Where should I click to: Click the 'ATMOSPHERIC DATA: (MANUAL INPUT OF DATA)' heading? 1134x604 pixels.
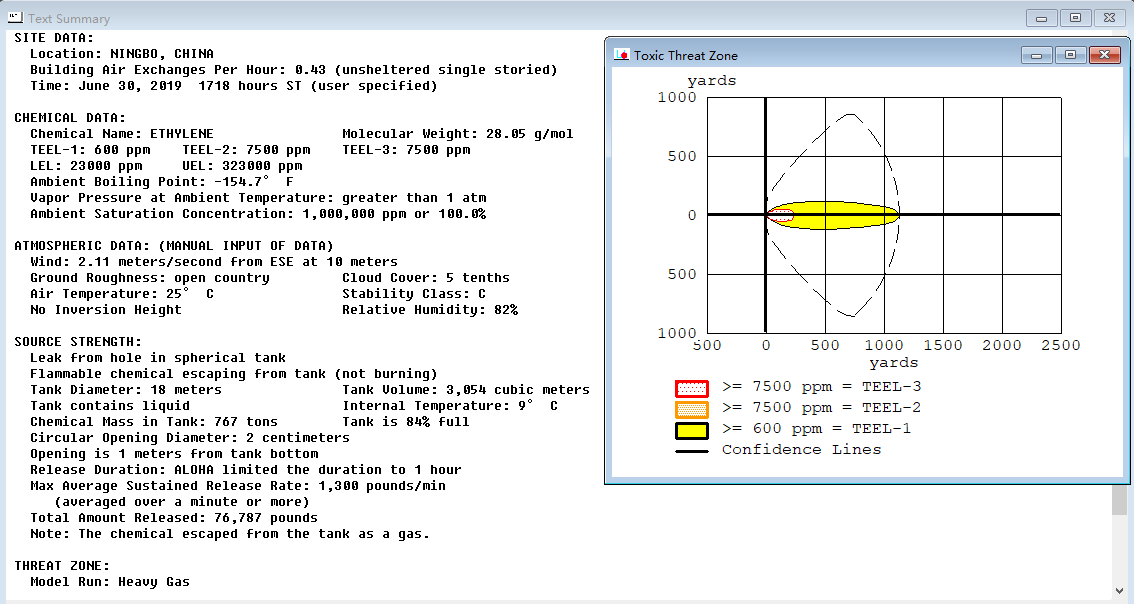pos(174,245)
